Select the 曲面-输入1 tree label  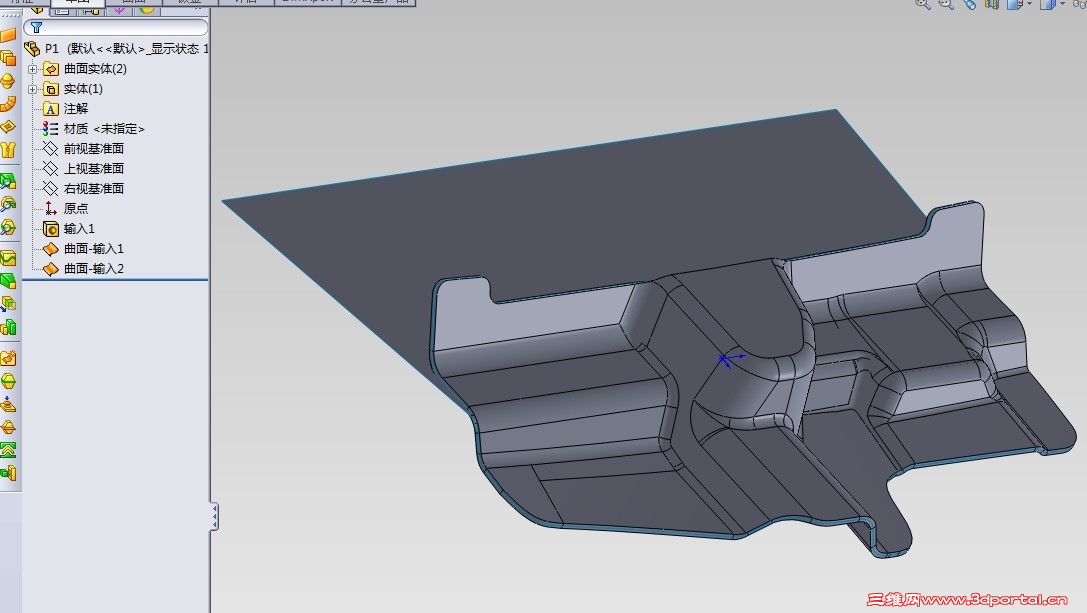(x=94, y=248)
